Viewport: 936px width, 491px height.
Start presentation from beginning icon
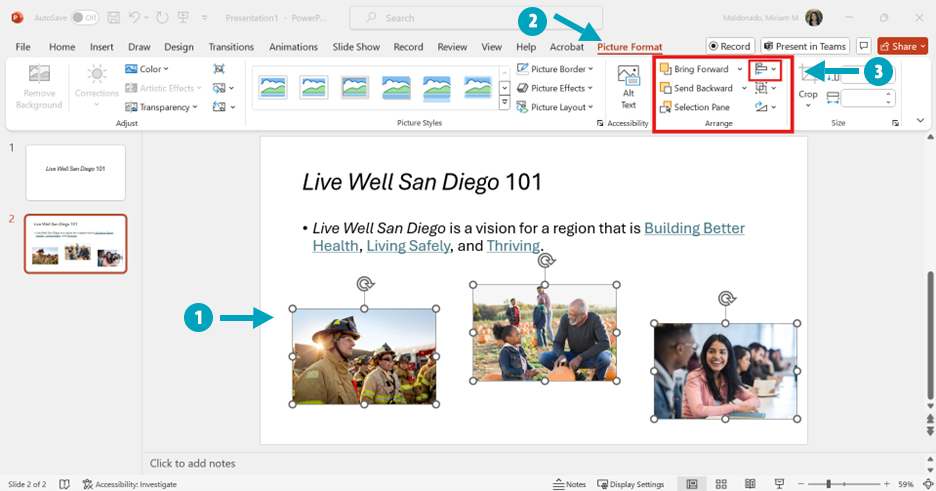click(181, 18)
